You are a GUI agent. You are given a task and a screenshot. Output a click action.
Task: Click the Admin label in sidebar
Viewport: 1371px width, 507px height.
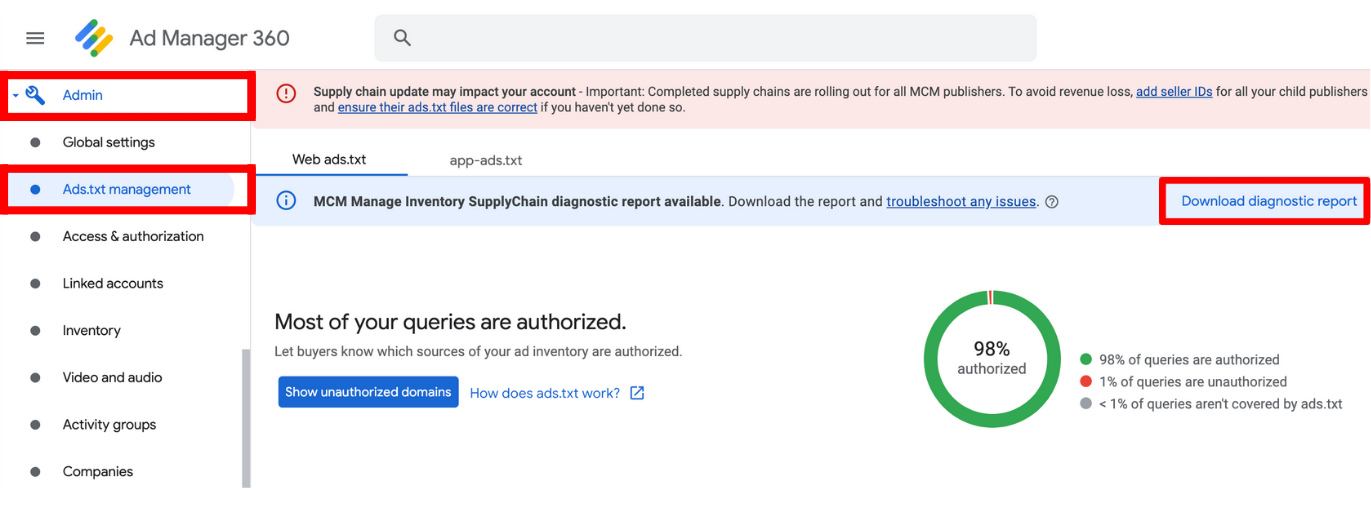point(83,95)
